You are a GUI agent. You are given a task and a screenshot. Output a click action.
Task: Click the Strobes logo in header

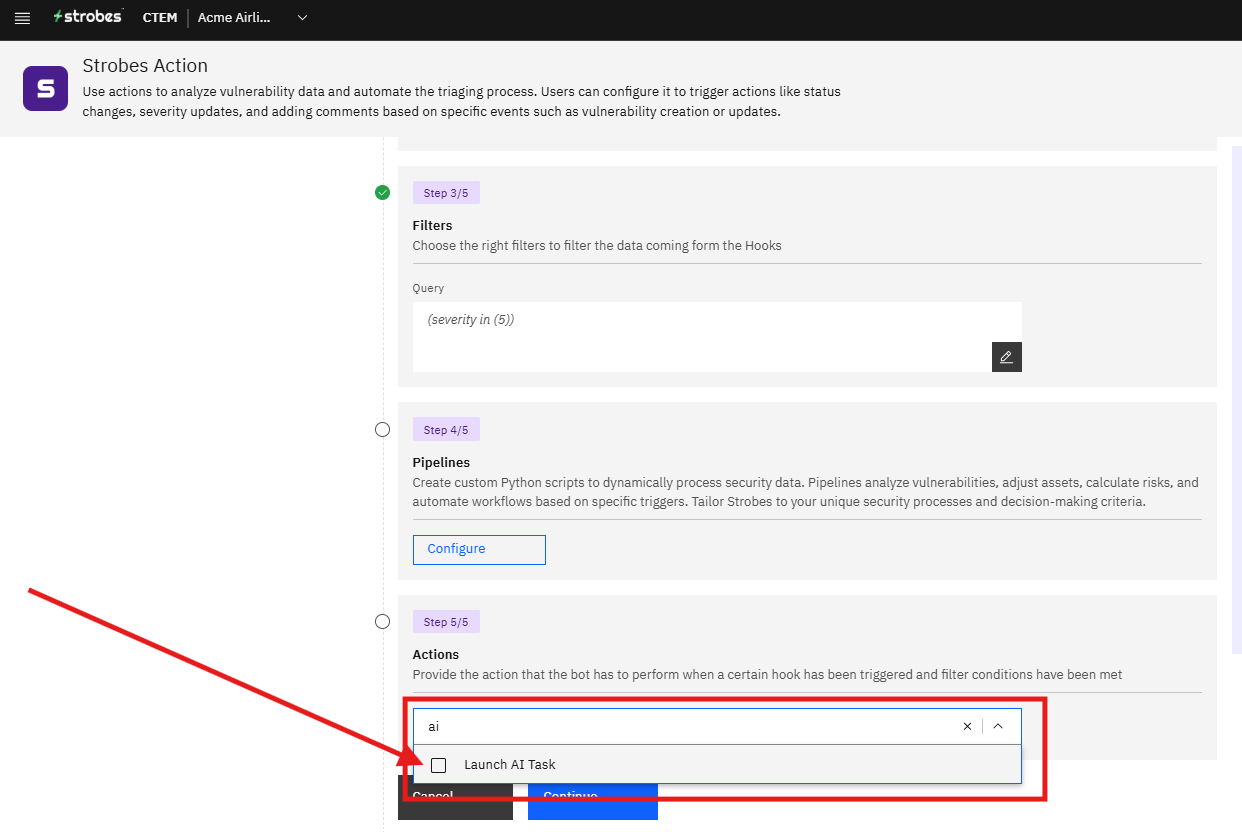[88, 17]
